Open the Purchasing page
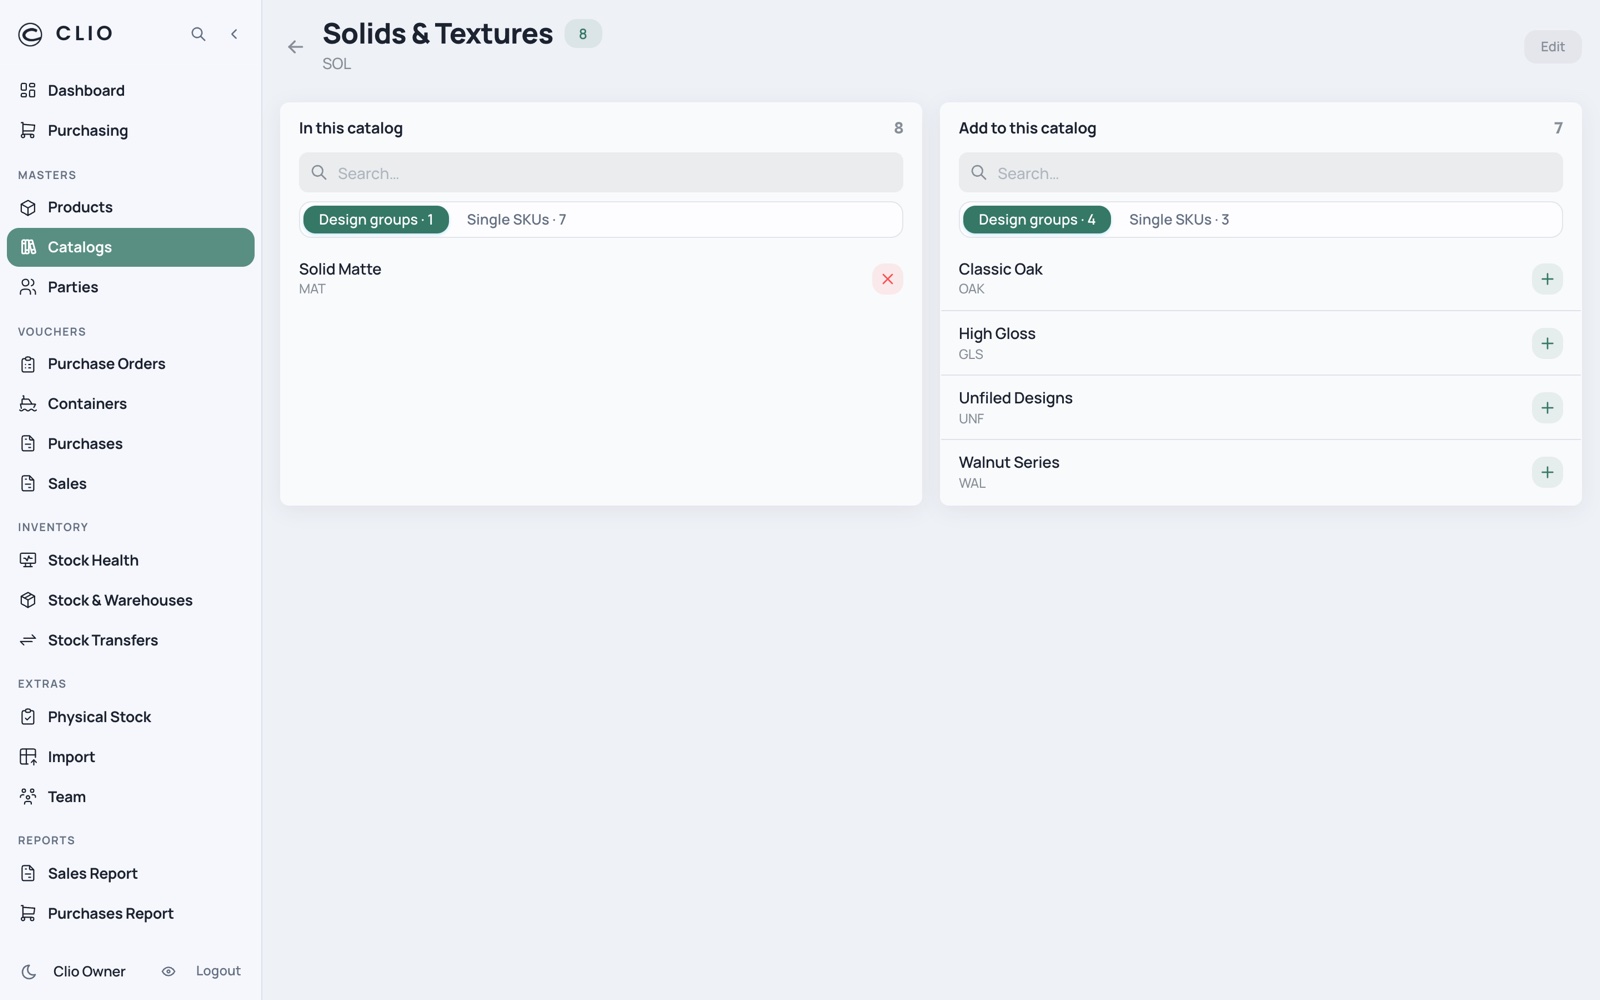This screenshot has height=1000, width=1600. [131, 130]
